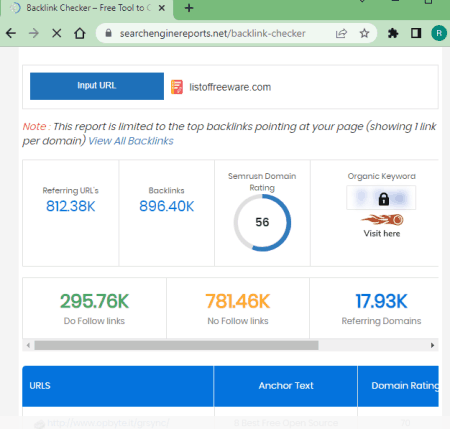Click the Backlinks 896.40K value
This screenshot has width=450, height=429.
click(x=166, y=206)
